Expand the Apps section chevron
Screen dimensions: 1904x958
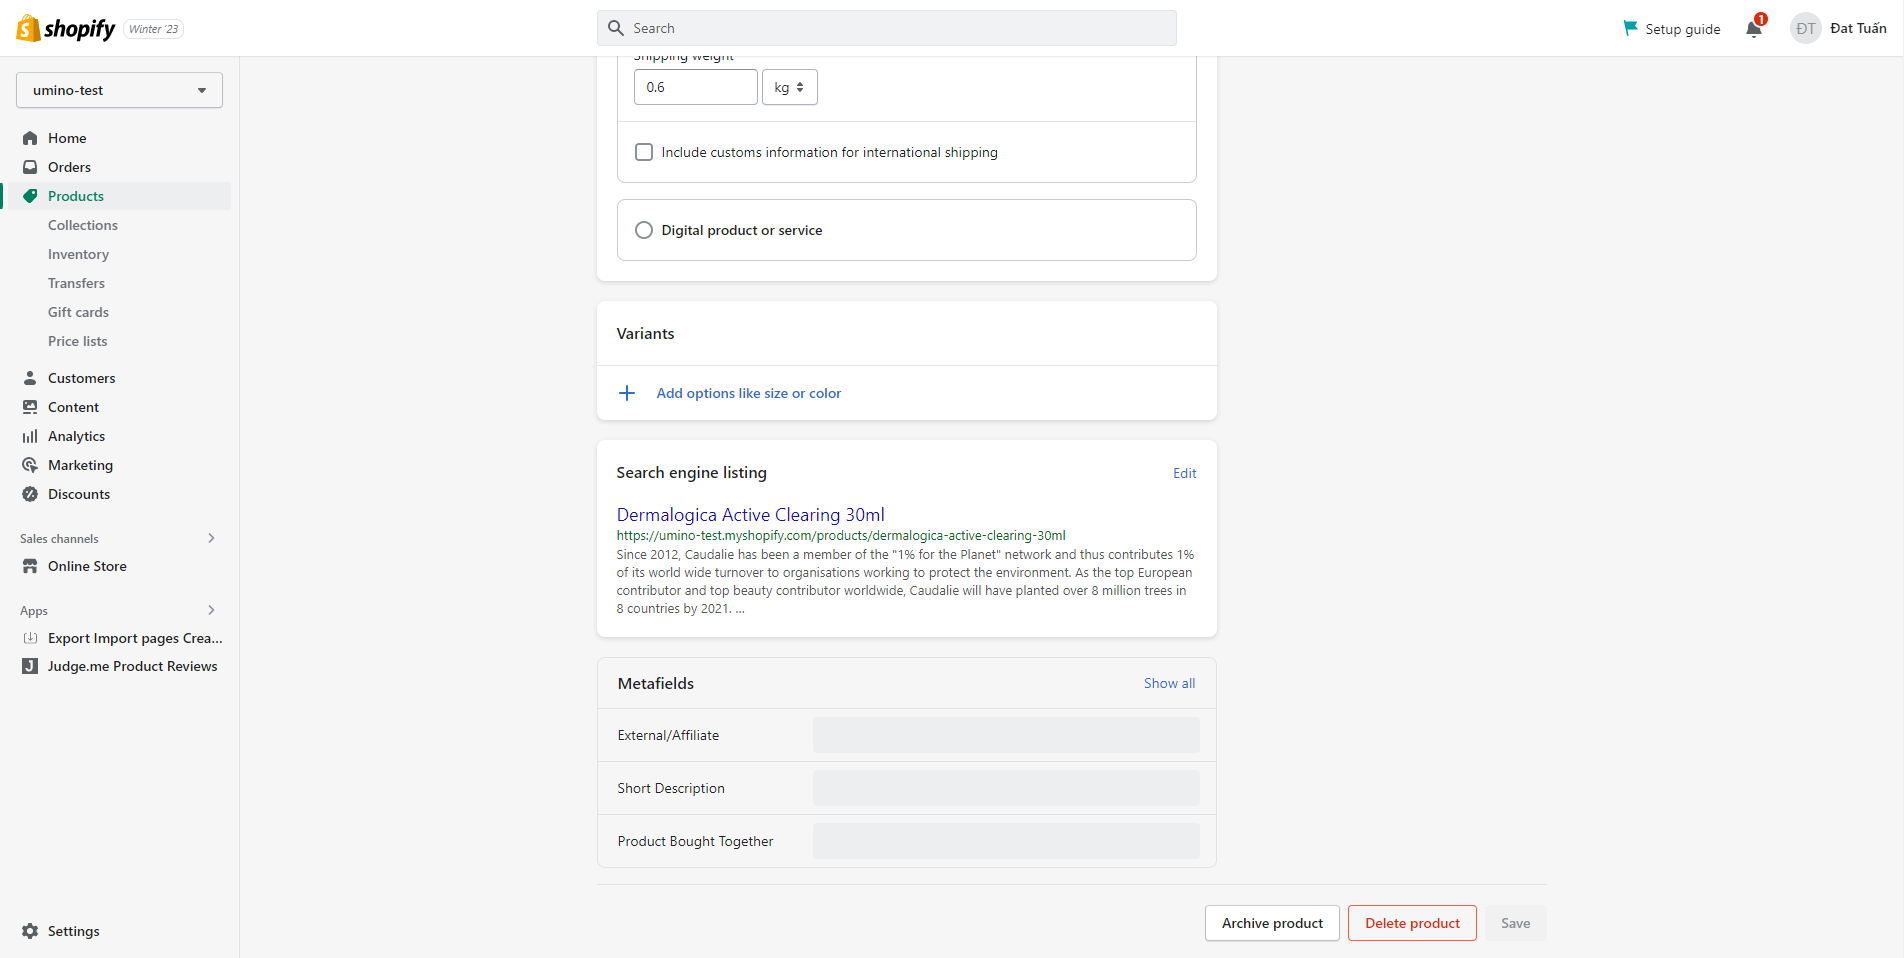(211, 610)
